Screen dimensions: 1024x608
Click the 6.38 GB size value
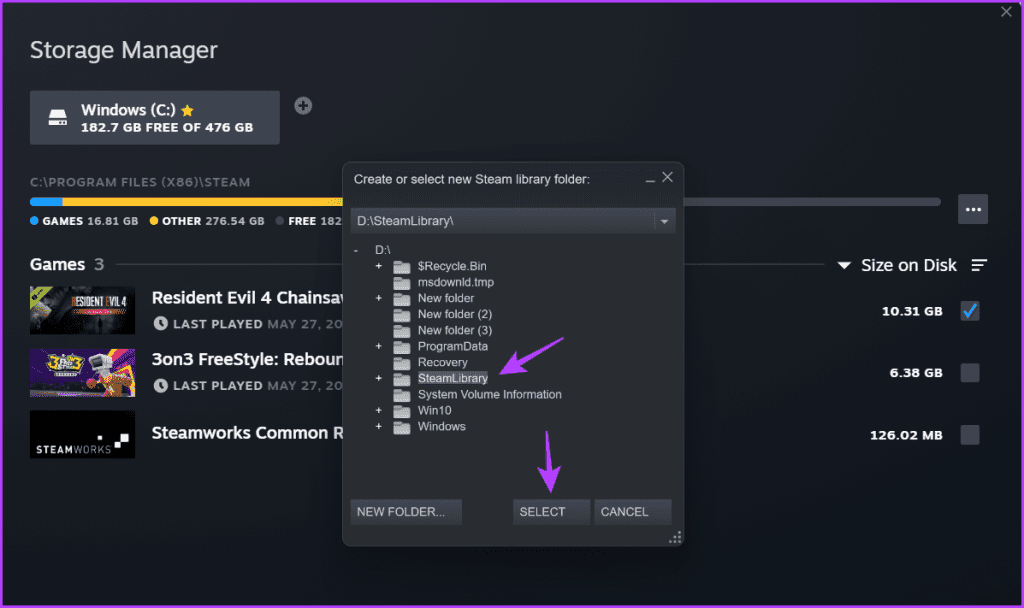[916, 373]
